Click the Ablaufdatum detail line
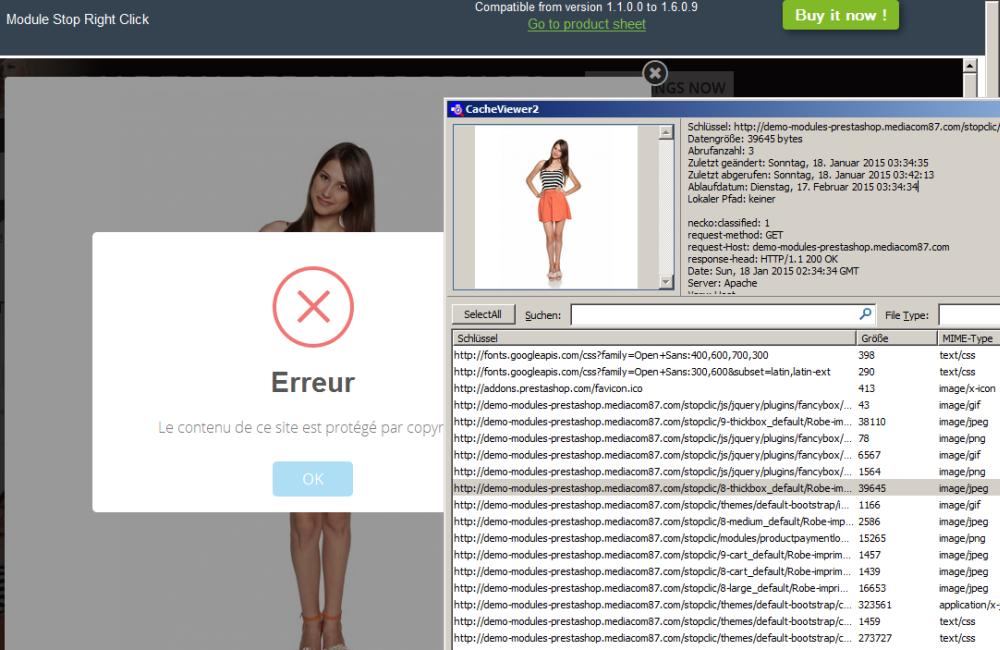The width and height of the screenshot is (1000, 650). 802,187
